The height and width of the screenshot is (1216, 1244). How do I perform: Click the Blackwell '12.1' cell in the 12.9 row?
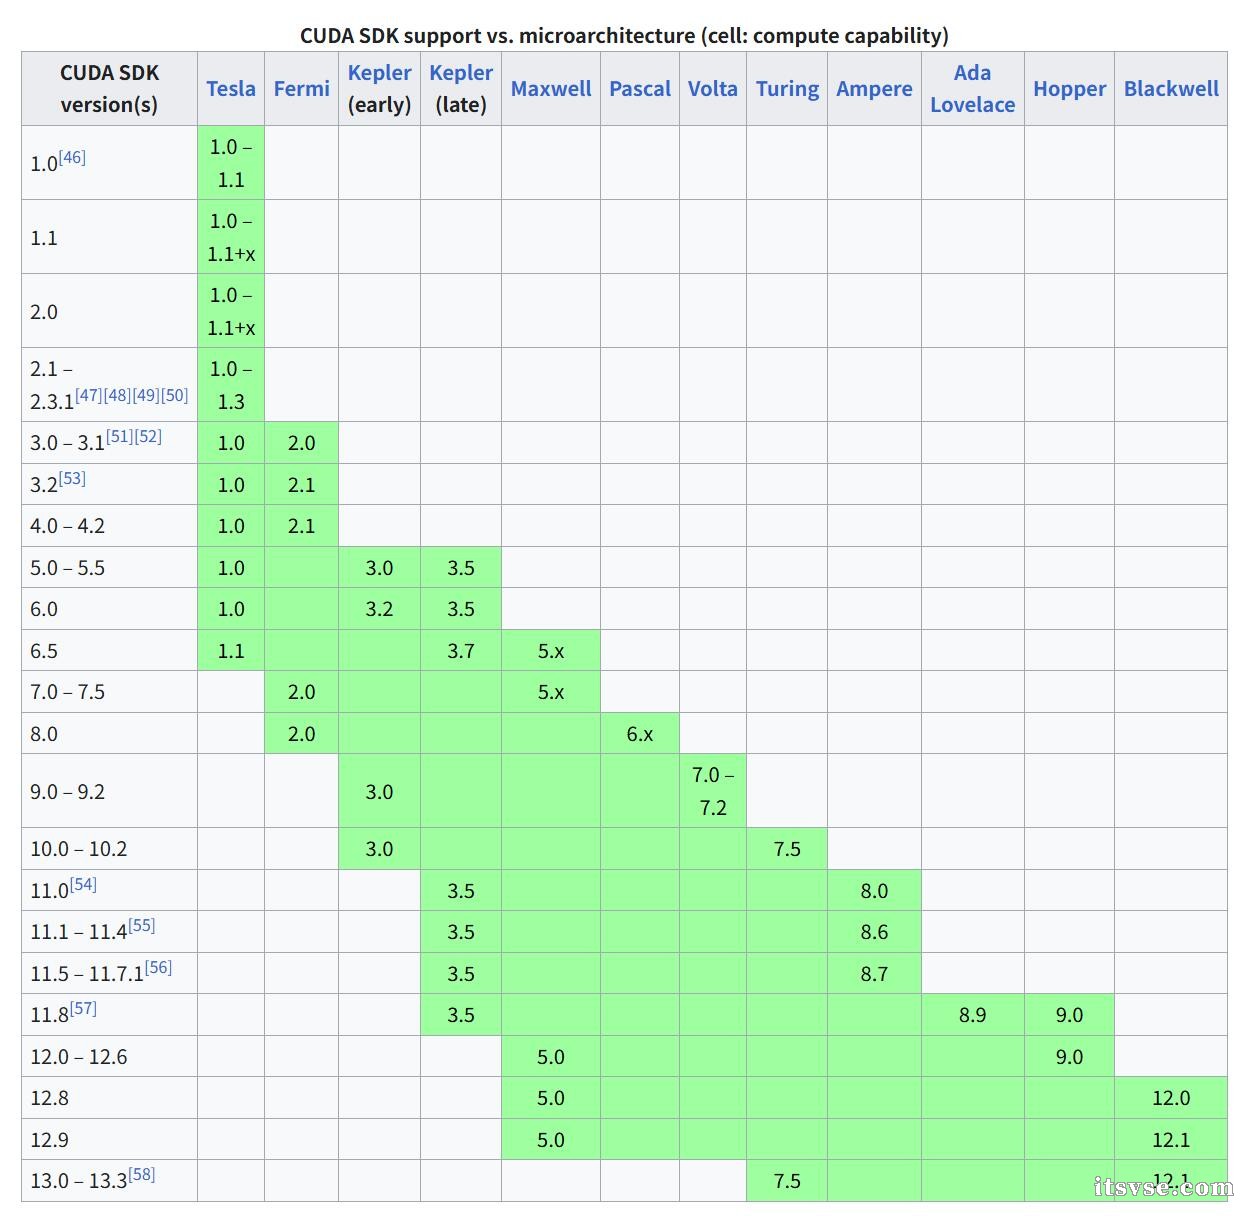[1171, 1140]
